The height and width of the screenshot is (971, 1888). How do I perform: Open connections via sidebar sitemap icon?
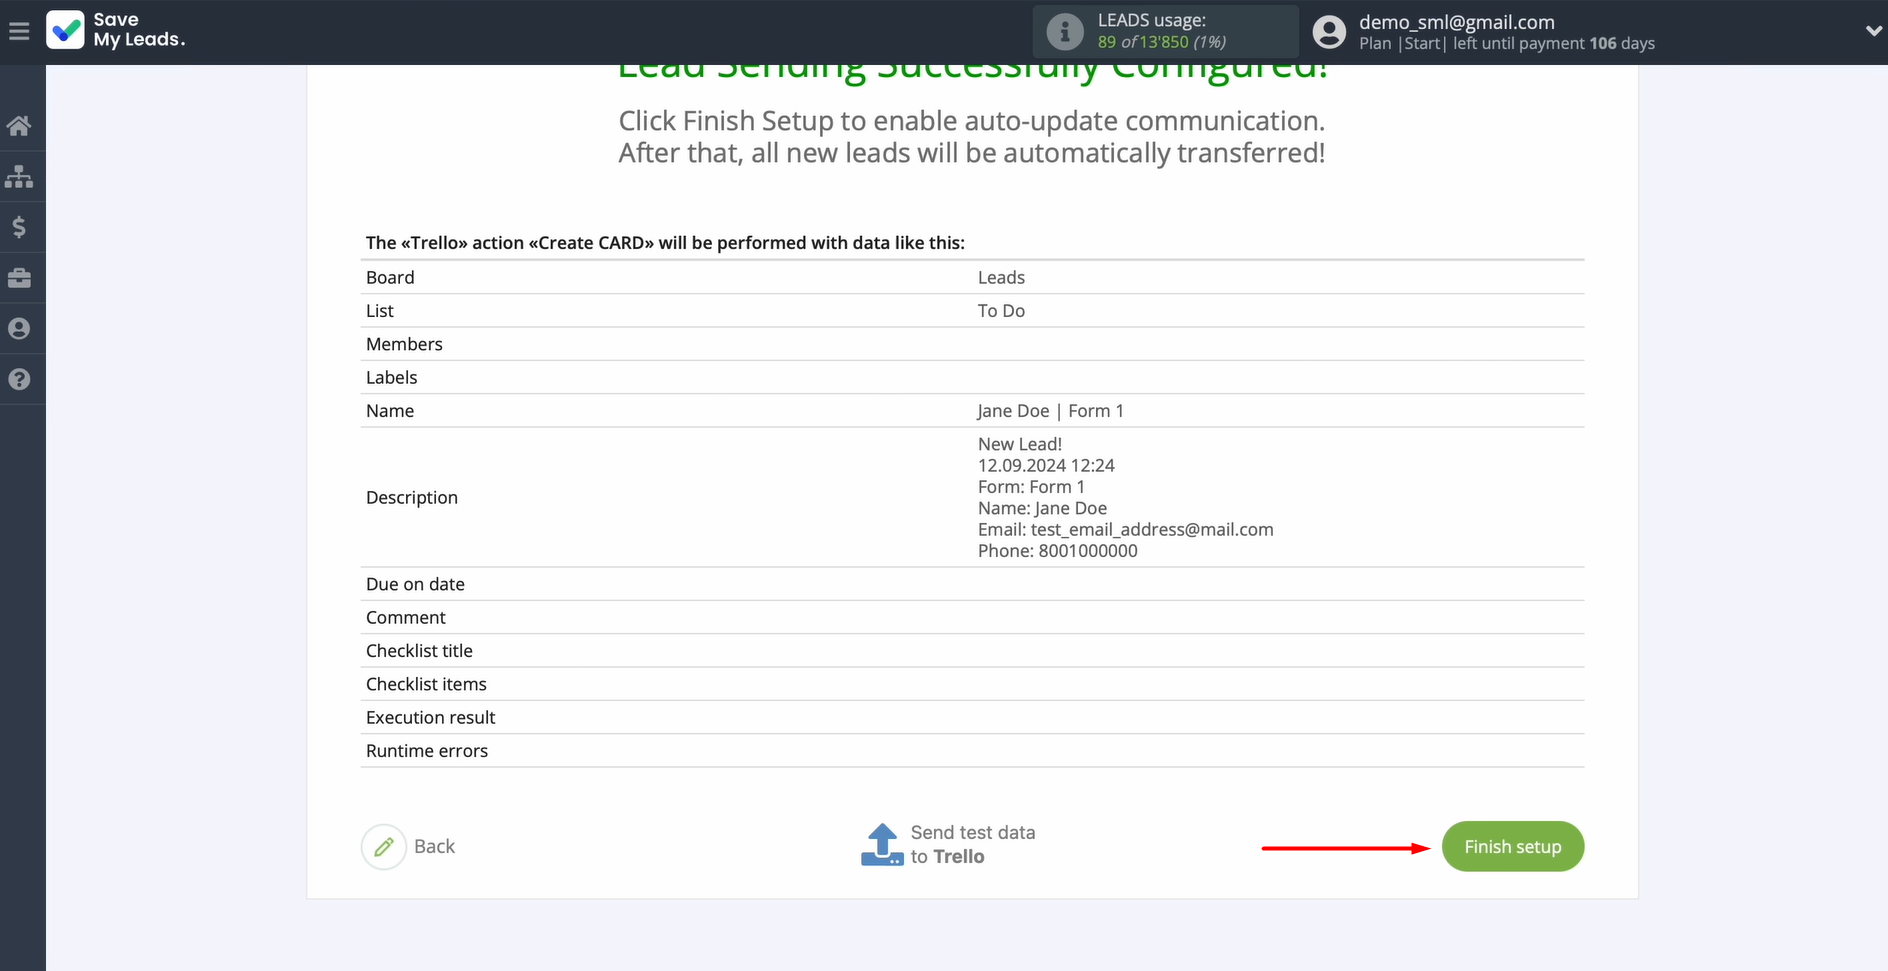[19, 177]
